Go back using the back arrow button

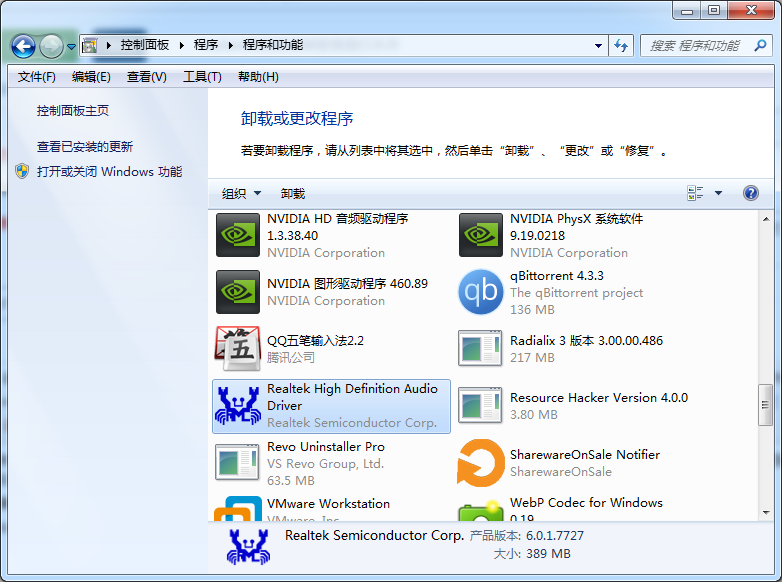tap(24, 46)
